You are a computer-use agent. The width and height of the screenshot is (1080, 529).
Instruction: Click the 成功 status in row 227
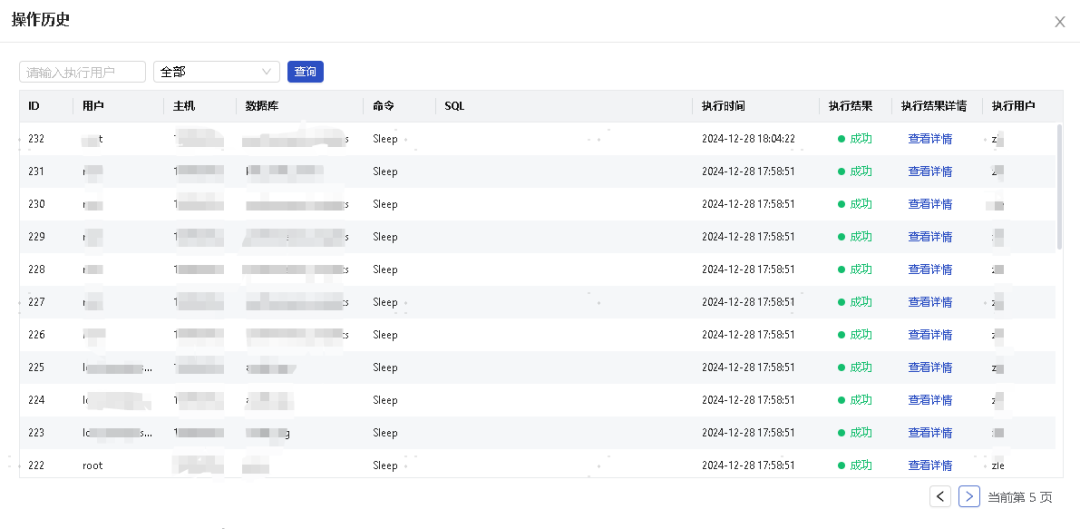855,302
